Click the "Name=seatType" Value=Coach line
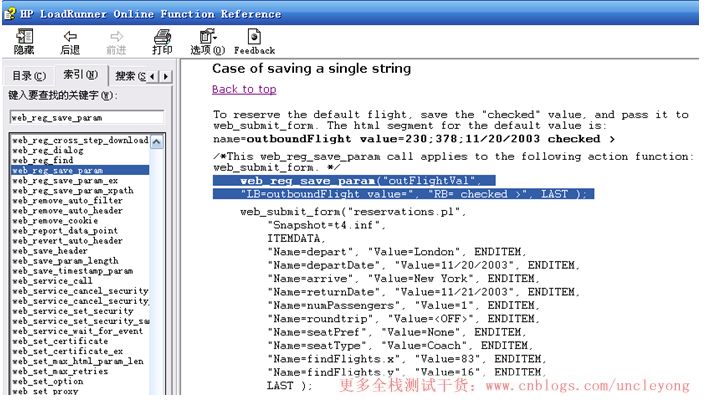 point(400,345)
